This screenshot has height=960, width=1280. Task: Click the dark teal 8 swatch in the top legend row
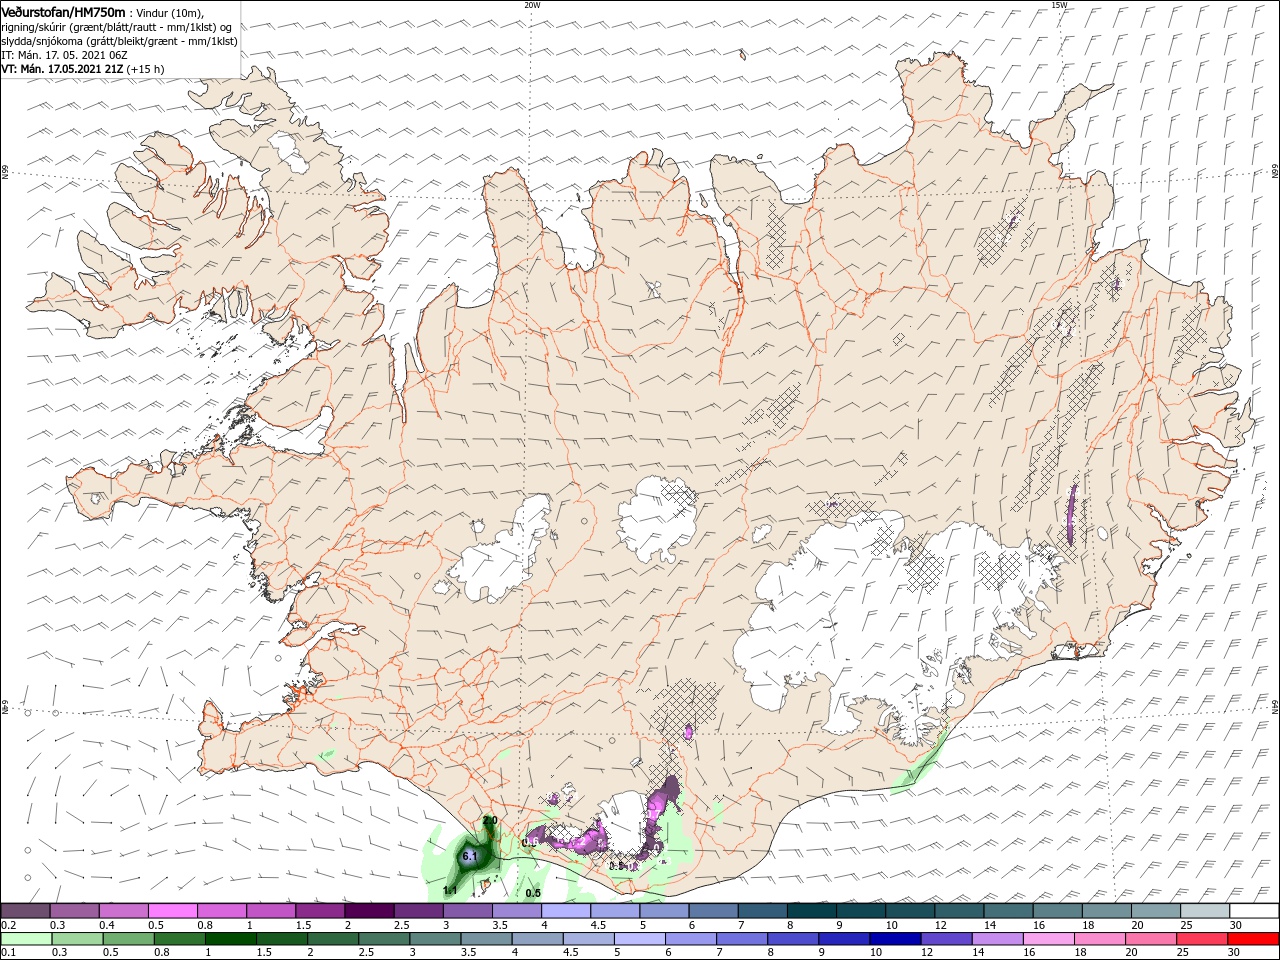[x=812, y=911]
